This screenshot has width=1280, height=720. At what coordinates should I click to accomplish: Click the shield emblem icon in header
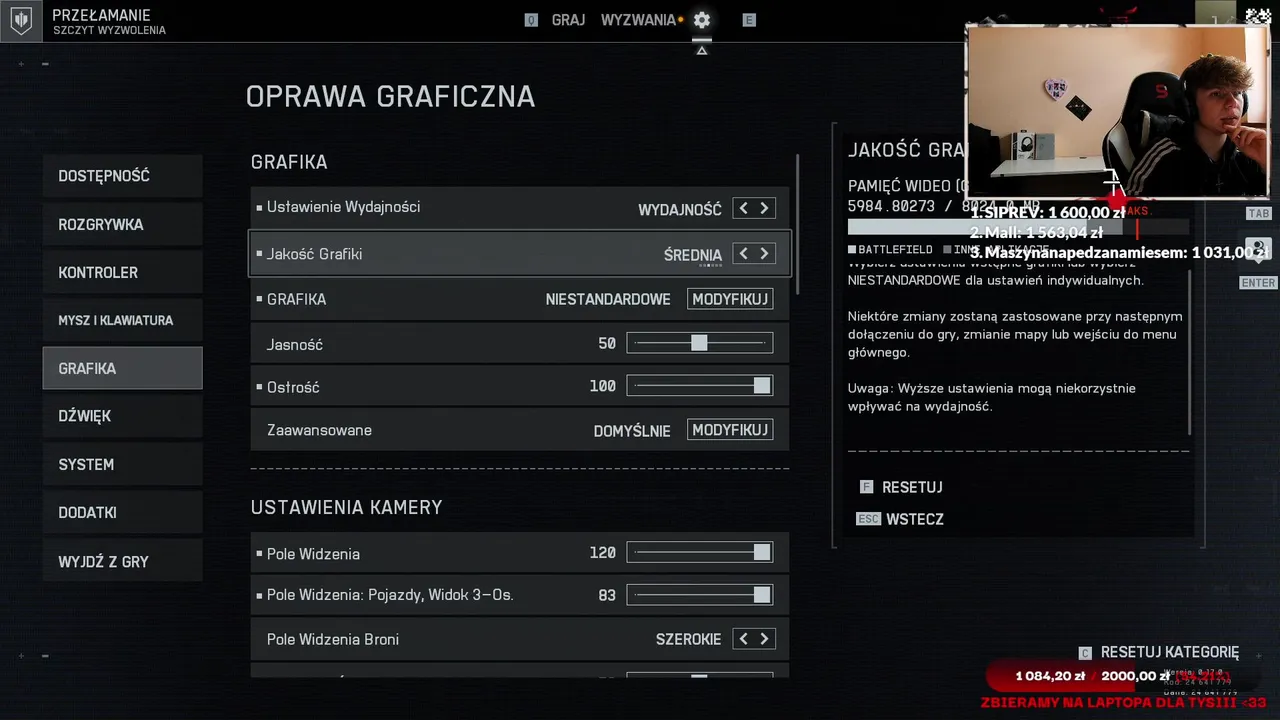(x=21, y=20)
